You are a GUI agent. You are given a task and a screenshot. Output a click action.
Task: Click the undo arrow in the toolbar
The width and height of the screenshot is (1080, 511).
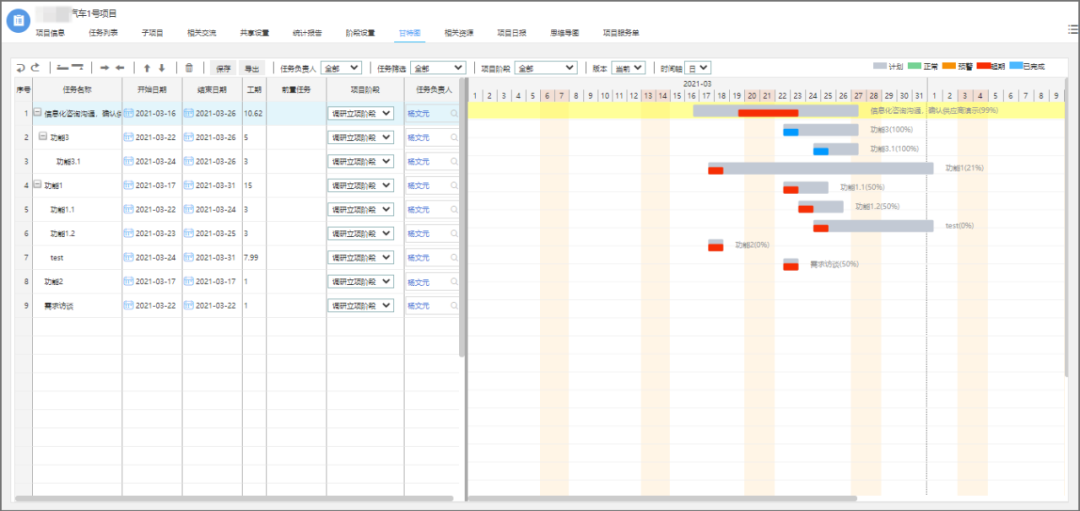21,67
